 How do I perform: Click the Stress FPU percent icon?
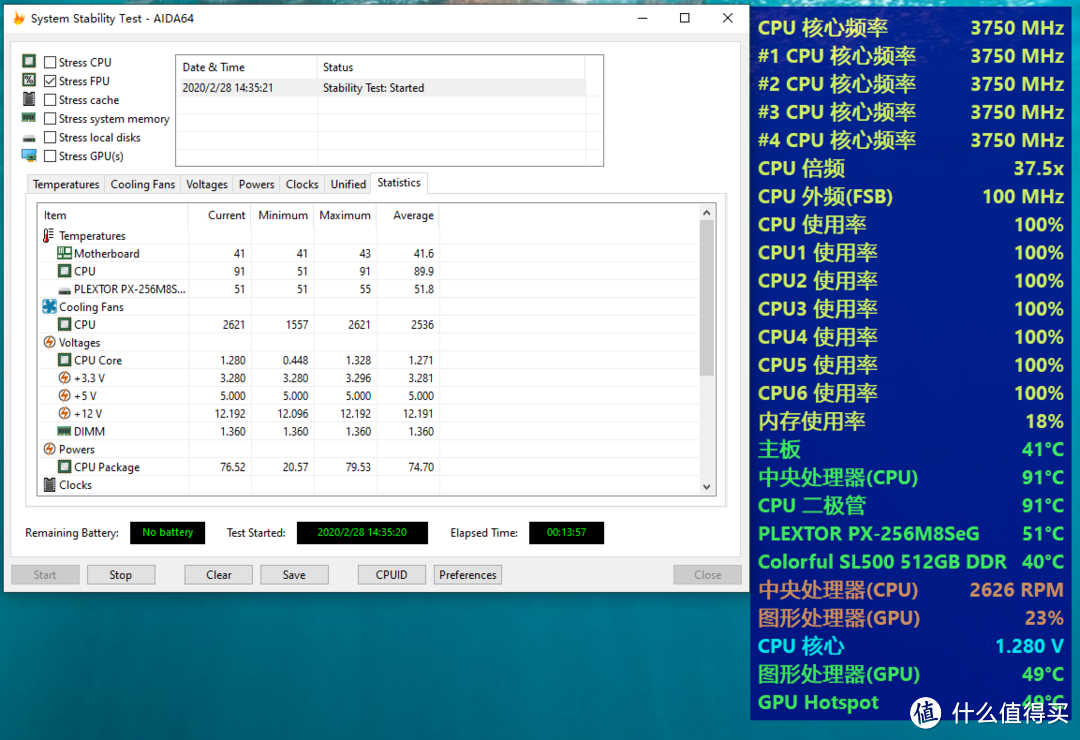[x=29, y=80]
